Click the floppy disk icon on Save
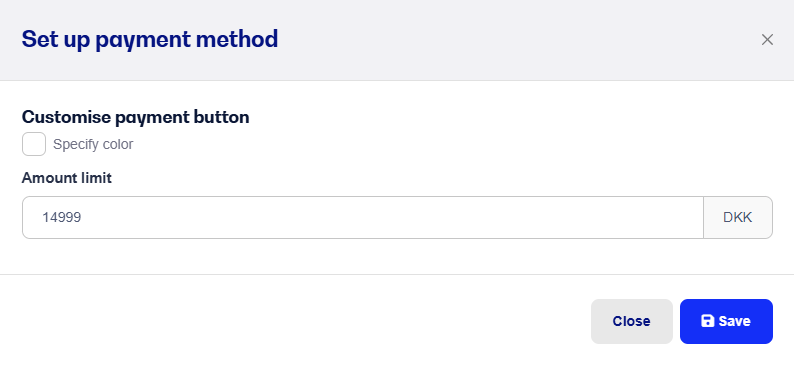The image size is (794, 365). coord(707,321)
